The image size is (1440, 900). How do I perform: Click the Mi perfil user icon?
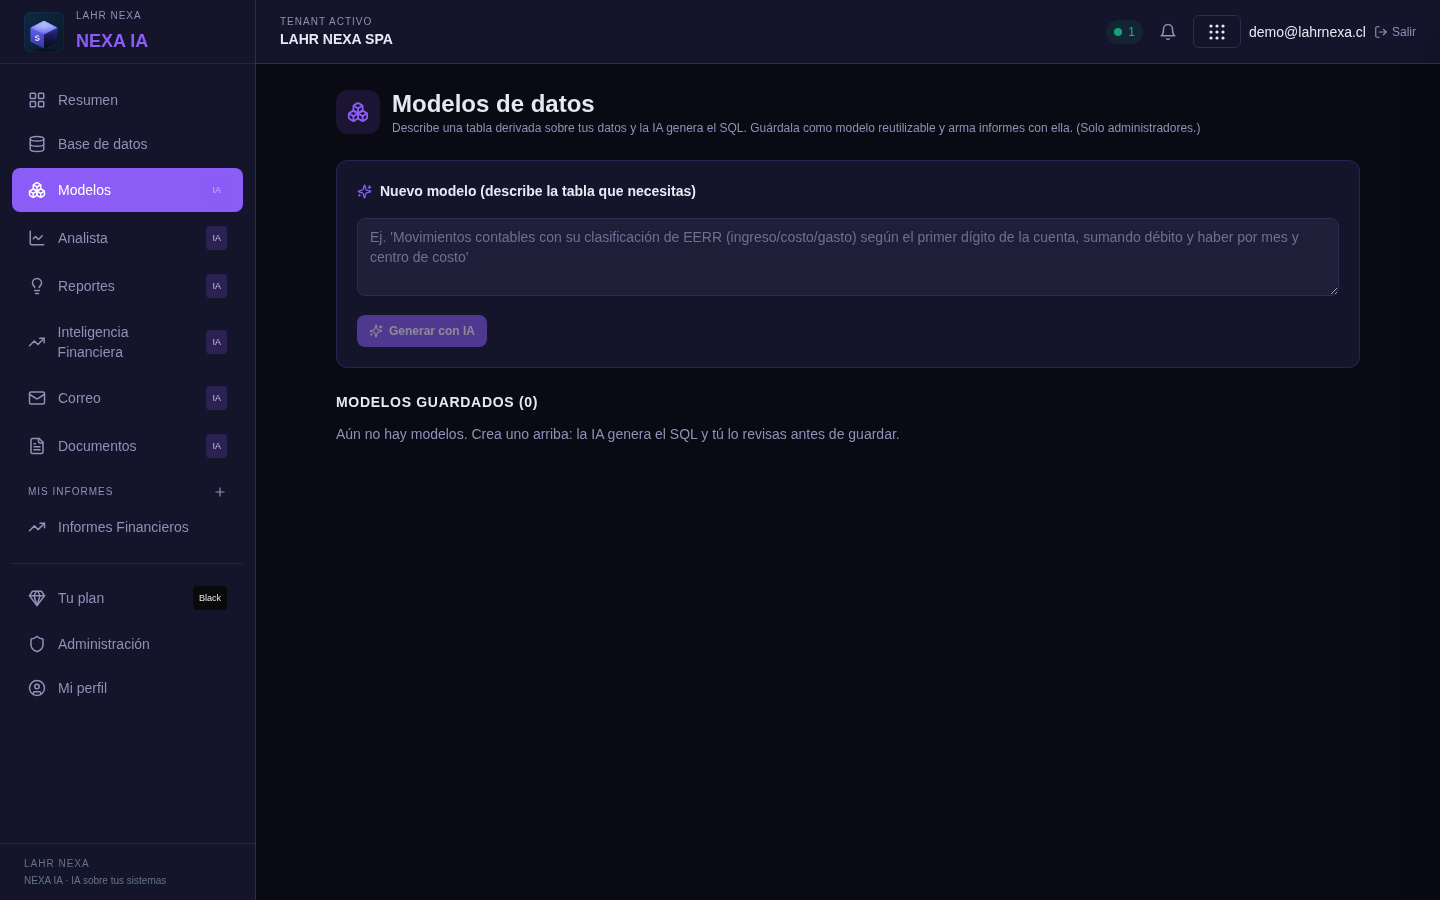[x=37, y=688]
